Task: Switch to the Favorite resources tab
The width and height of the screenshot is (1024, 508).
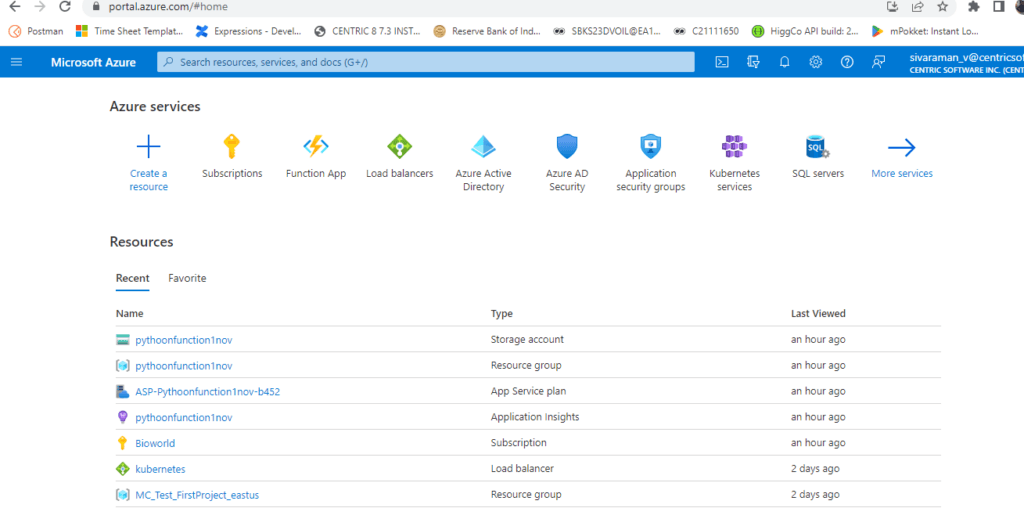Action: coord(187,278)
